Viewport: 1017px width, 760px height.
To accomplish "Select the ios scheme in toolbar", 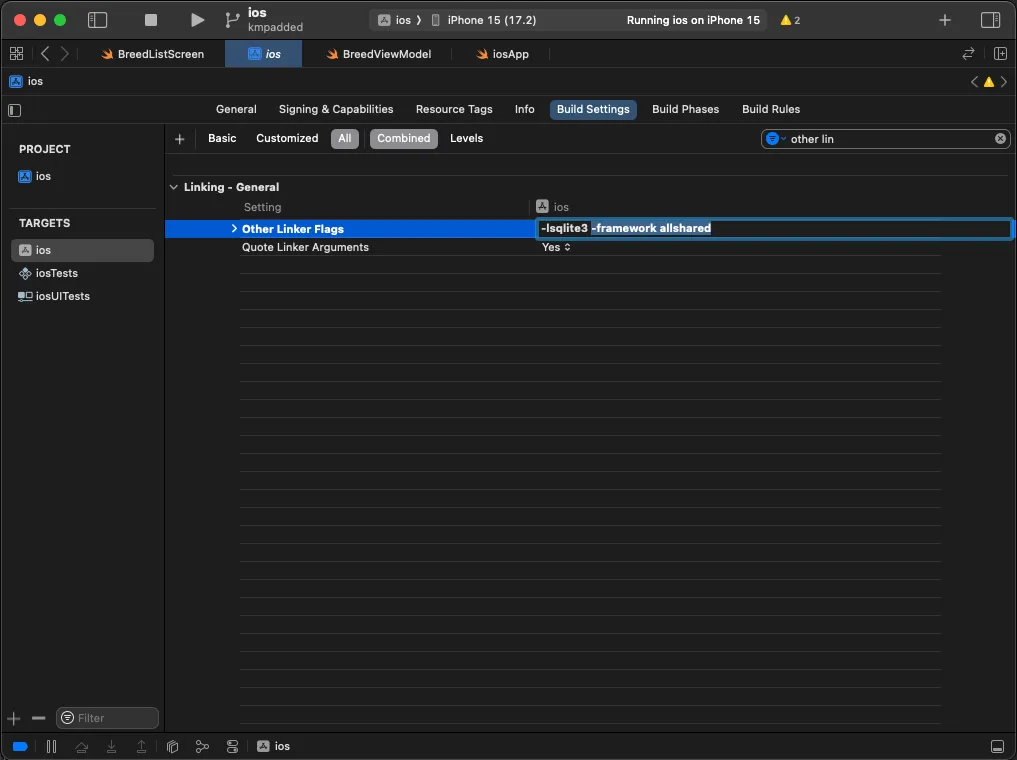I will coord(394,20).
